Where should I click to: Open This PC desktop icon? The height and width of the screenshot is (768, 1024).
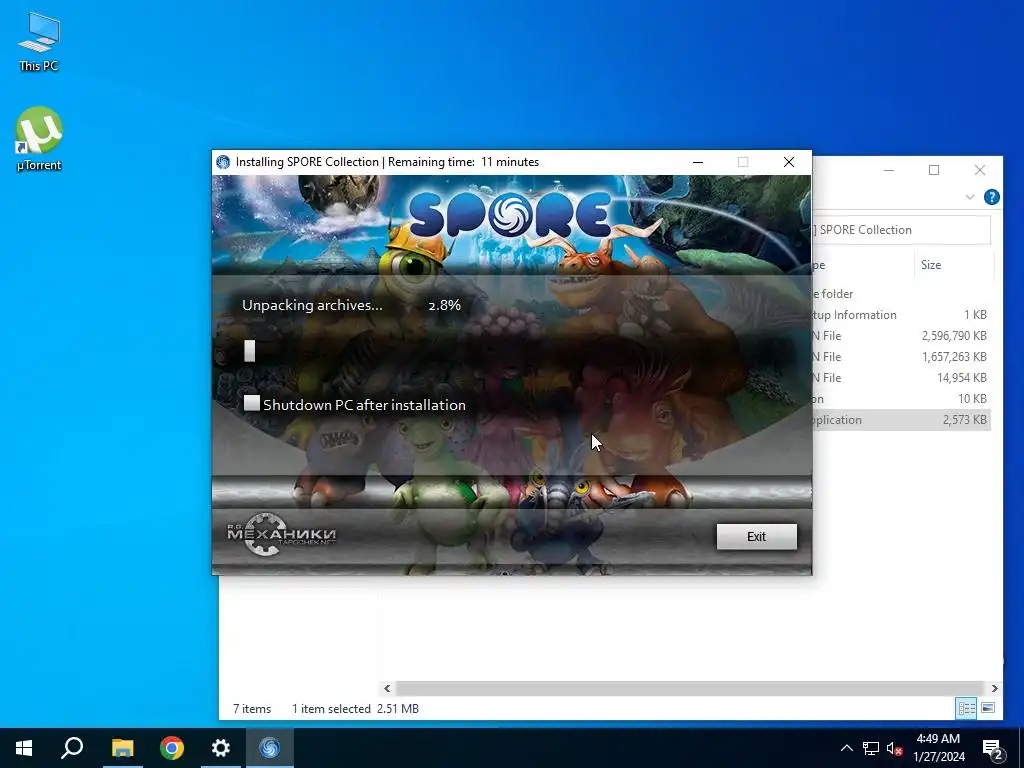39,42
